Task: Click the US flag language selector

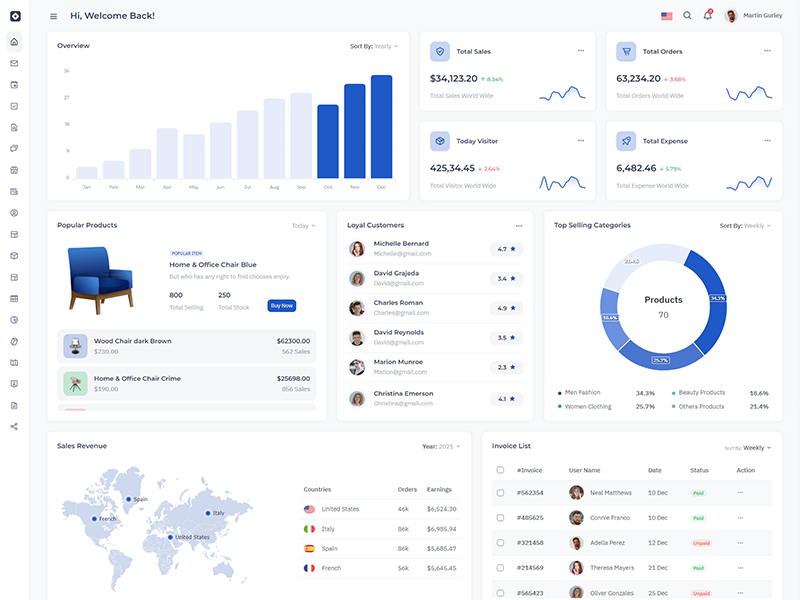Action: tap(667, 16)
